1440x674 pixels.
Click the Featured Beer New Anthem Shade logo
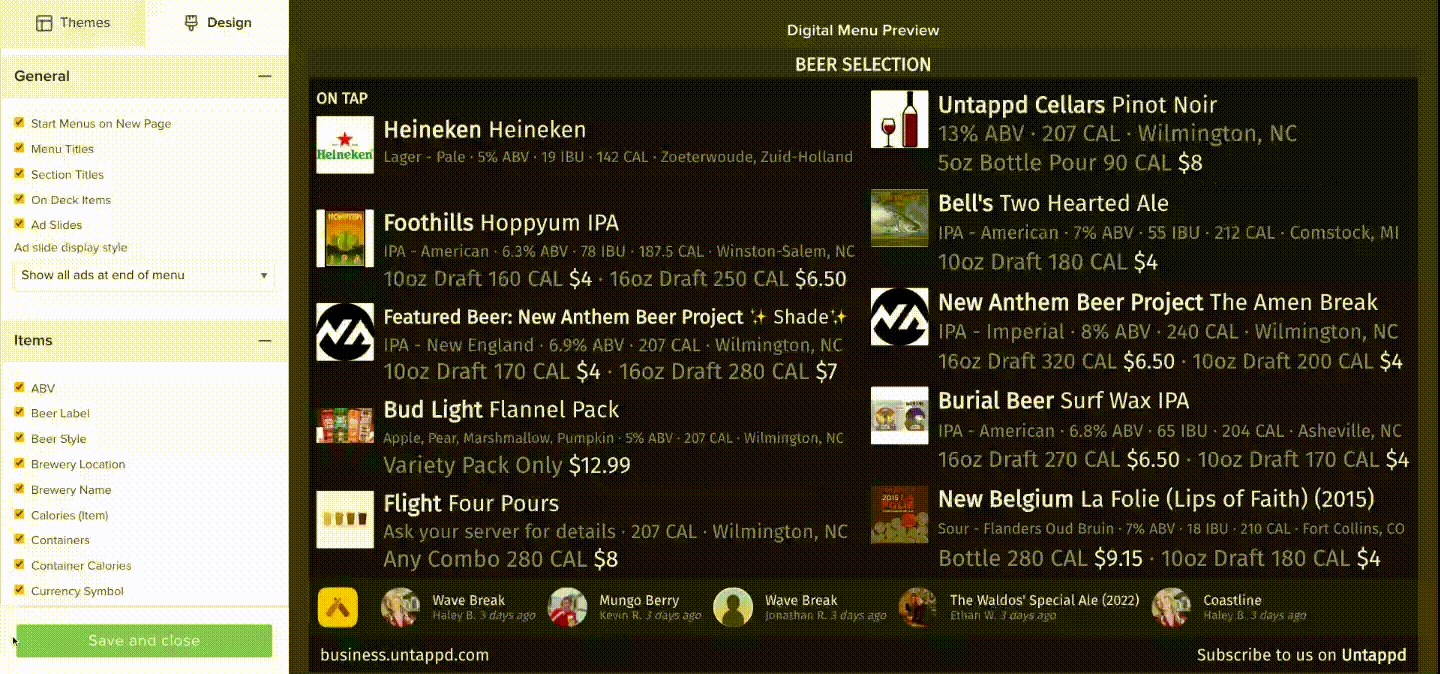tap(345, 332)
